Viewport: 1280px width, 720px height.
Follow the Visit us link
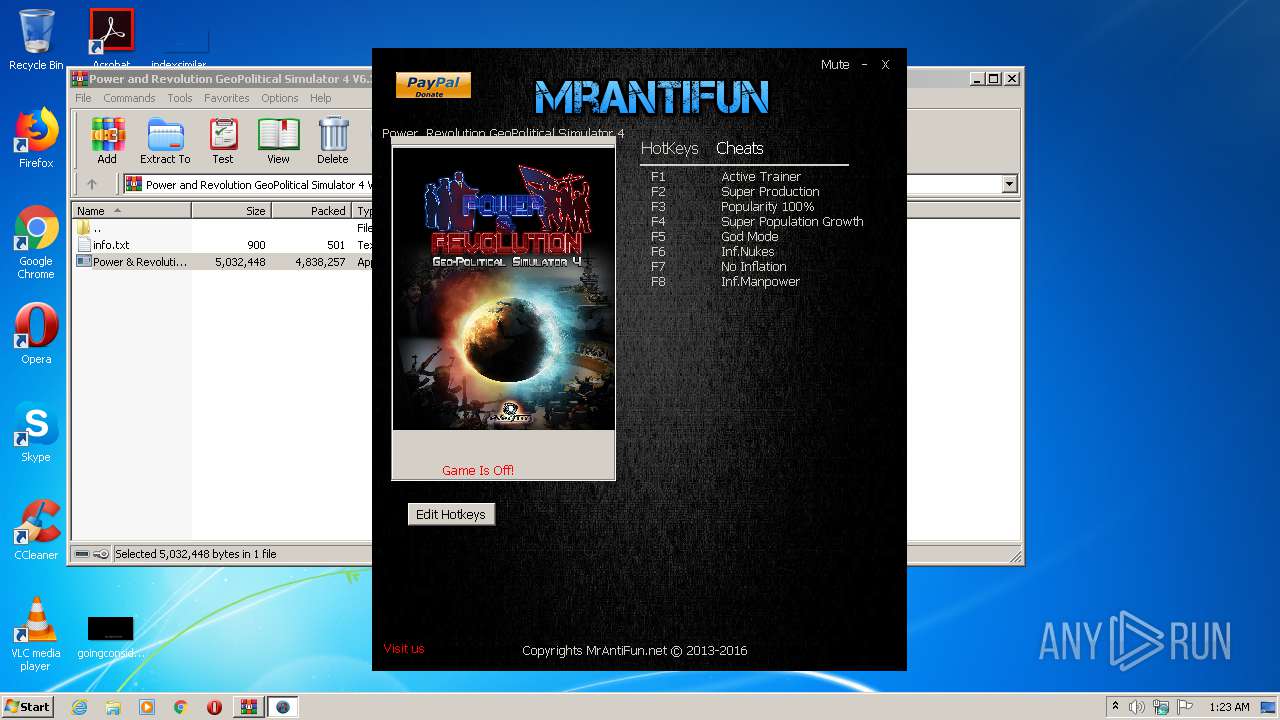click(x=404, y=648)
